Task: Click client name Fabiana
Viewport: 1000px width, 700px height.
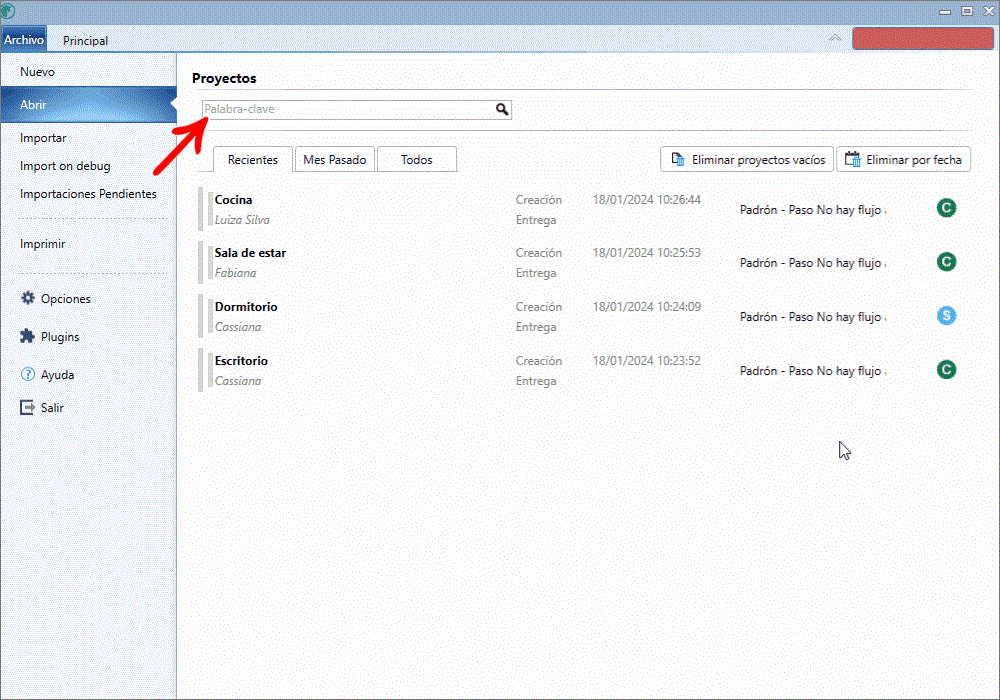Action: point(235,273)
